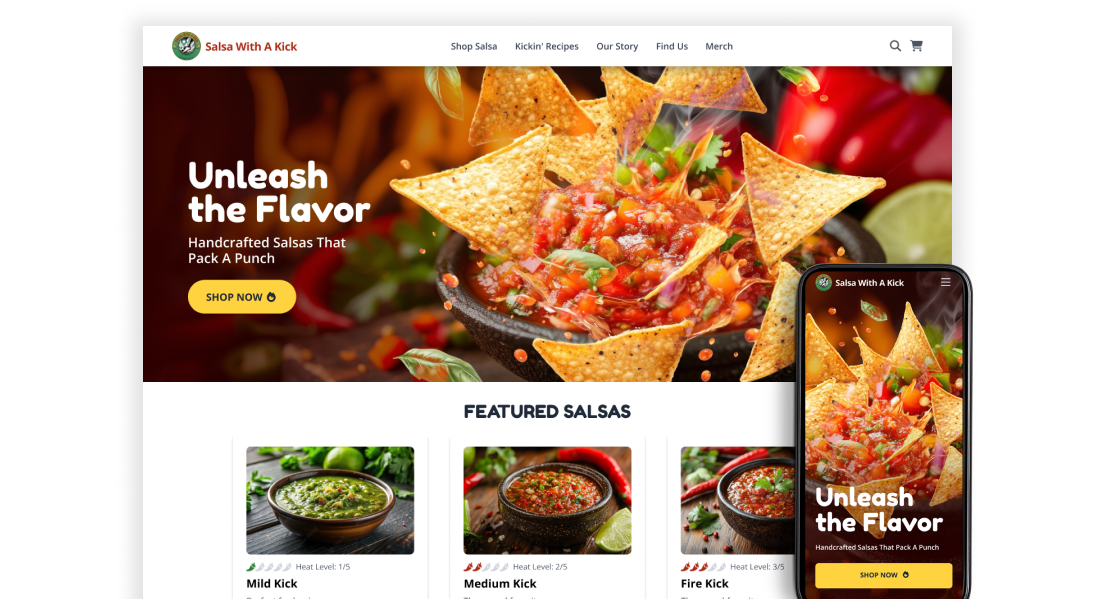The width and height of the screenshot is (1095, 599).
Task: Click the Medium Kick chili heat rating icons
Action: point(486,567)
